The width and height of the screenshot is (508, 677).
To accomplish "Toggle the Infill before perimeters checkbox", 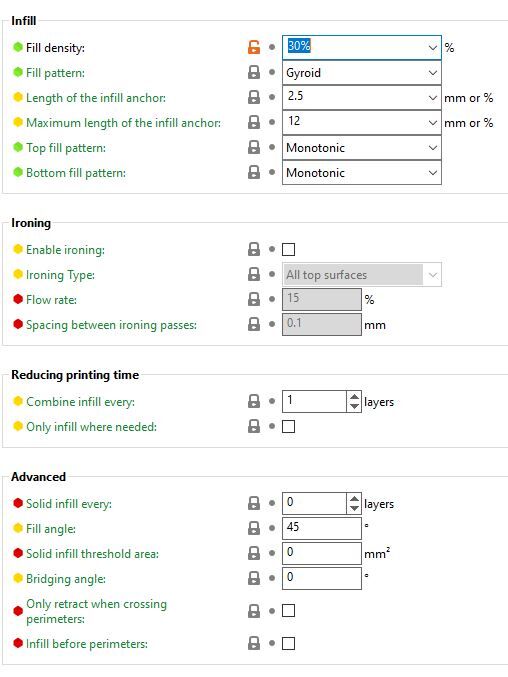I will pyautogui.click(x=288, y=644).
